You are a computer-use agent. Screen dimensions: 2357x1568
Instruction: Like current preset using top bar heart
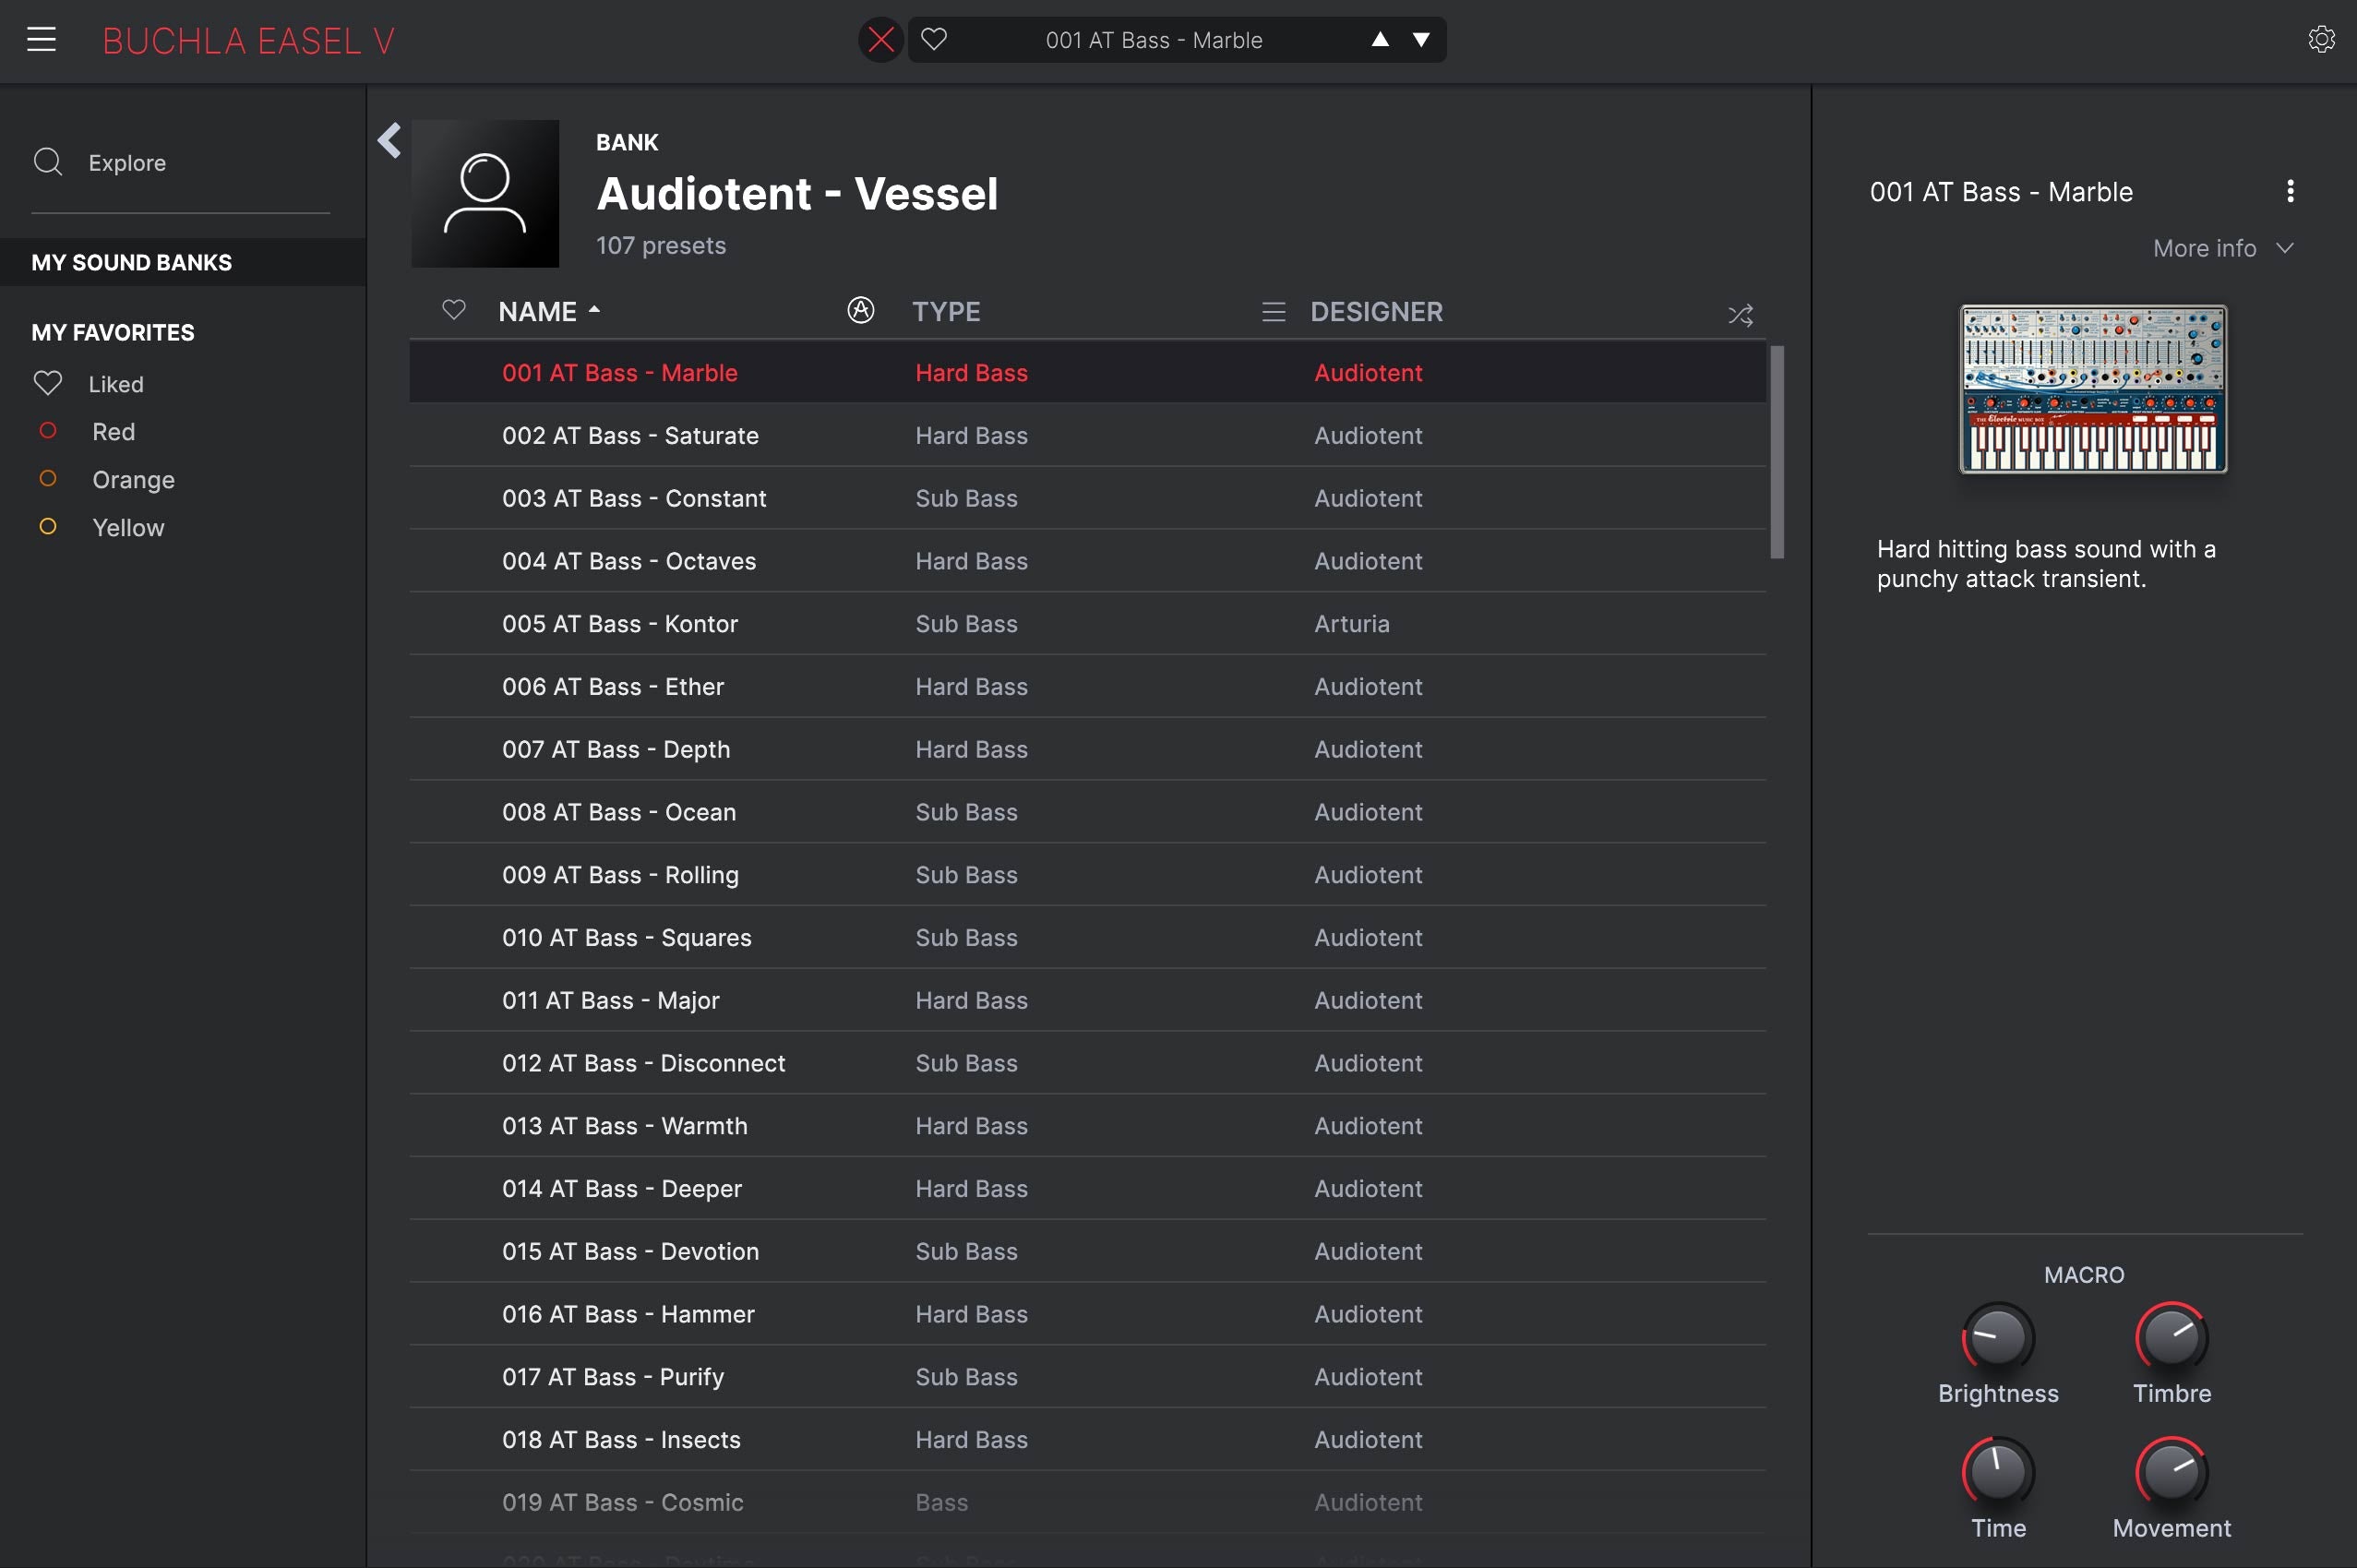coord(933,40)
